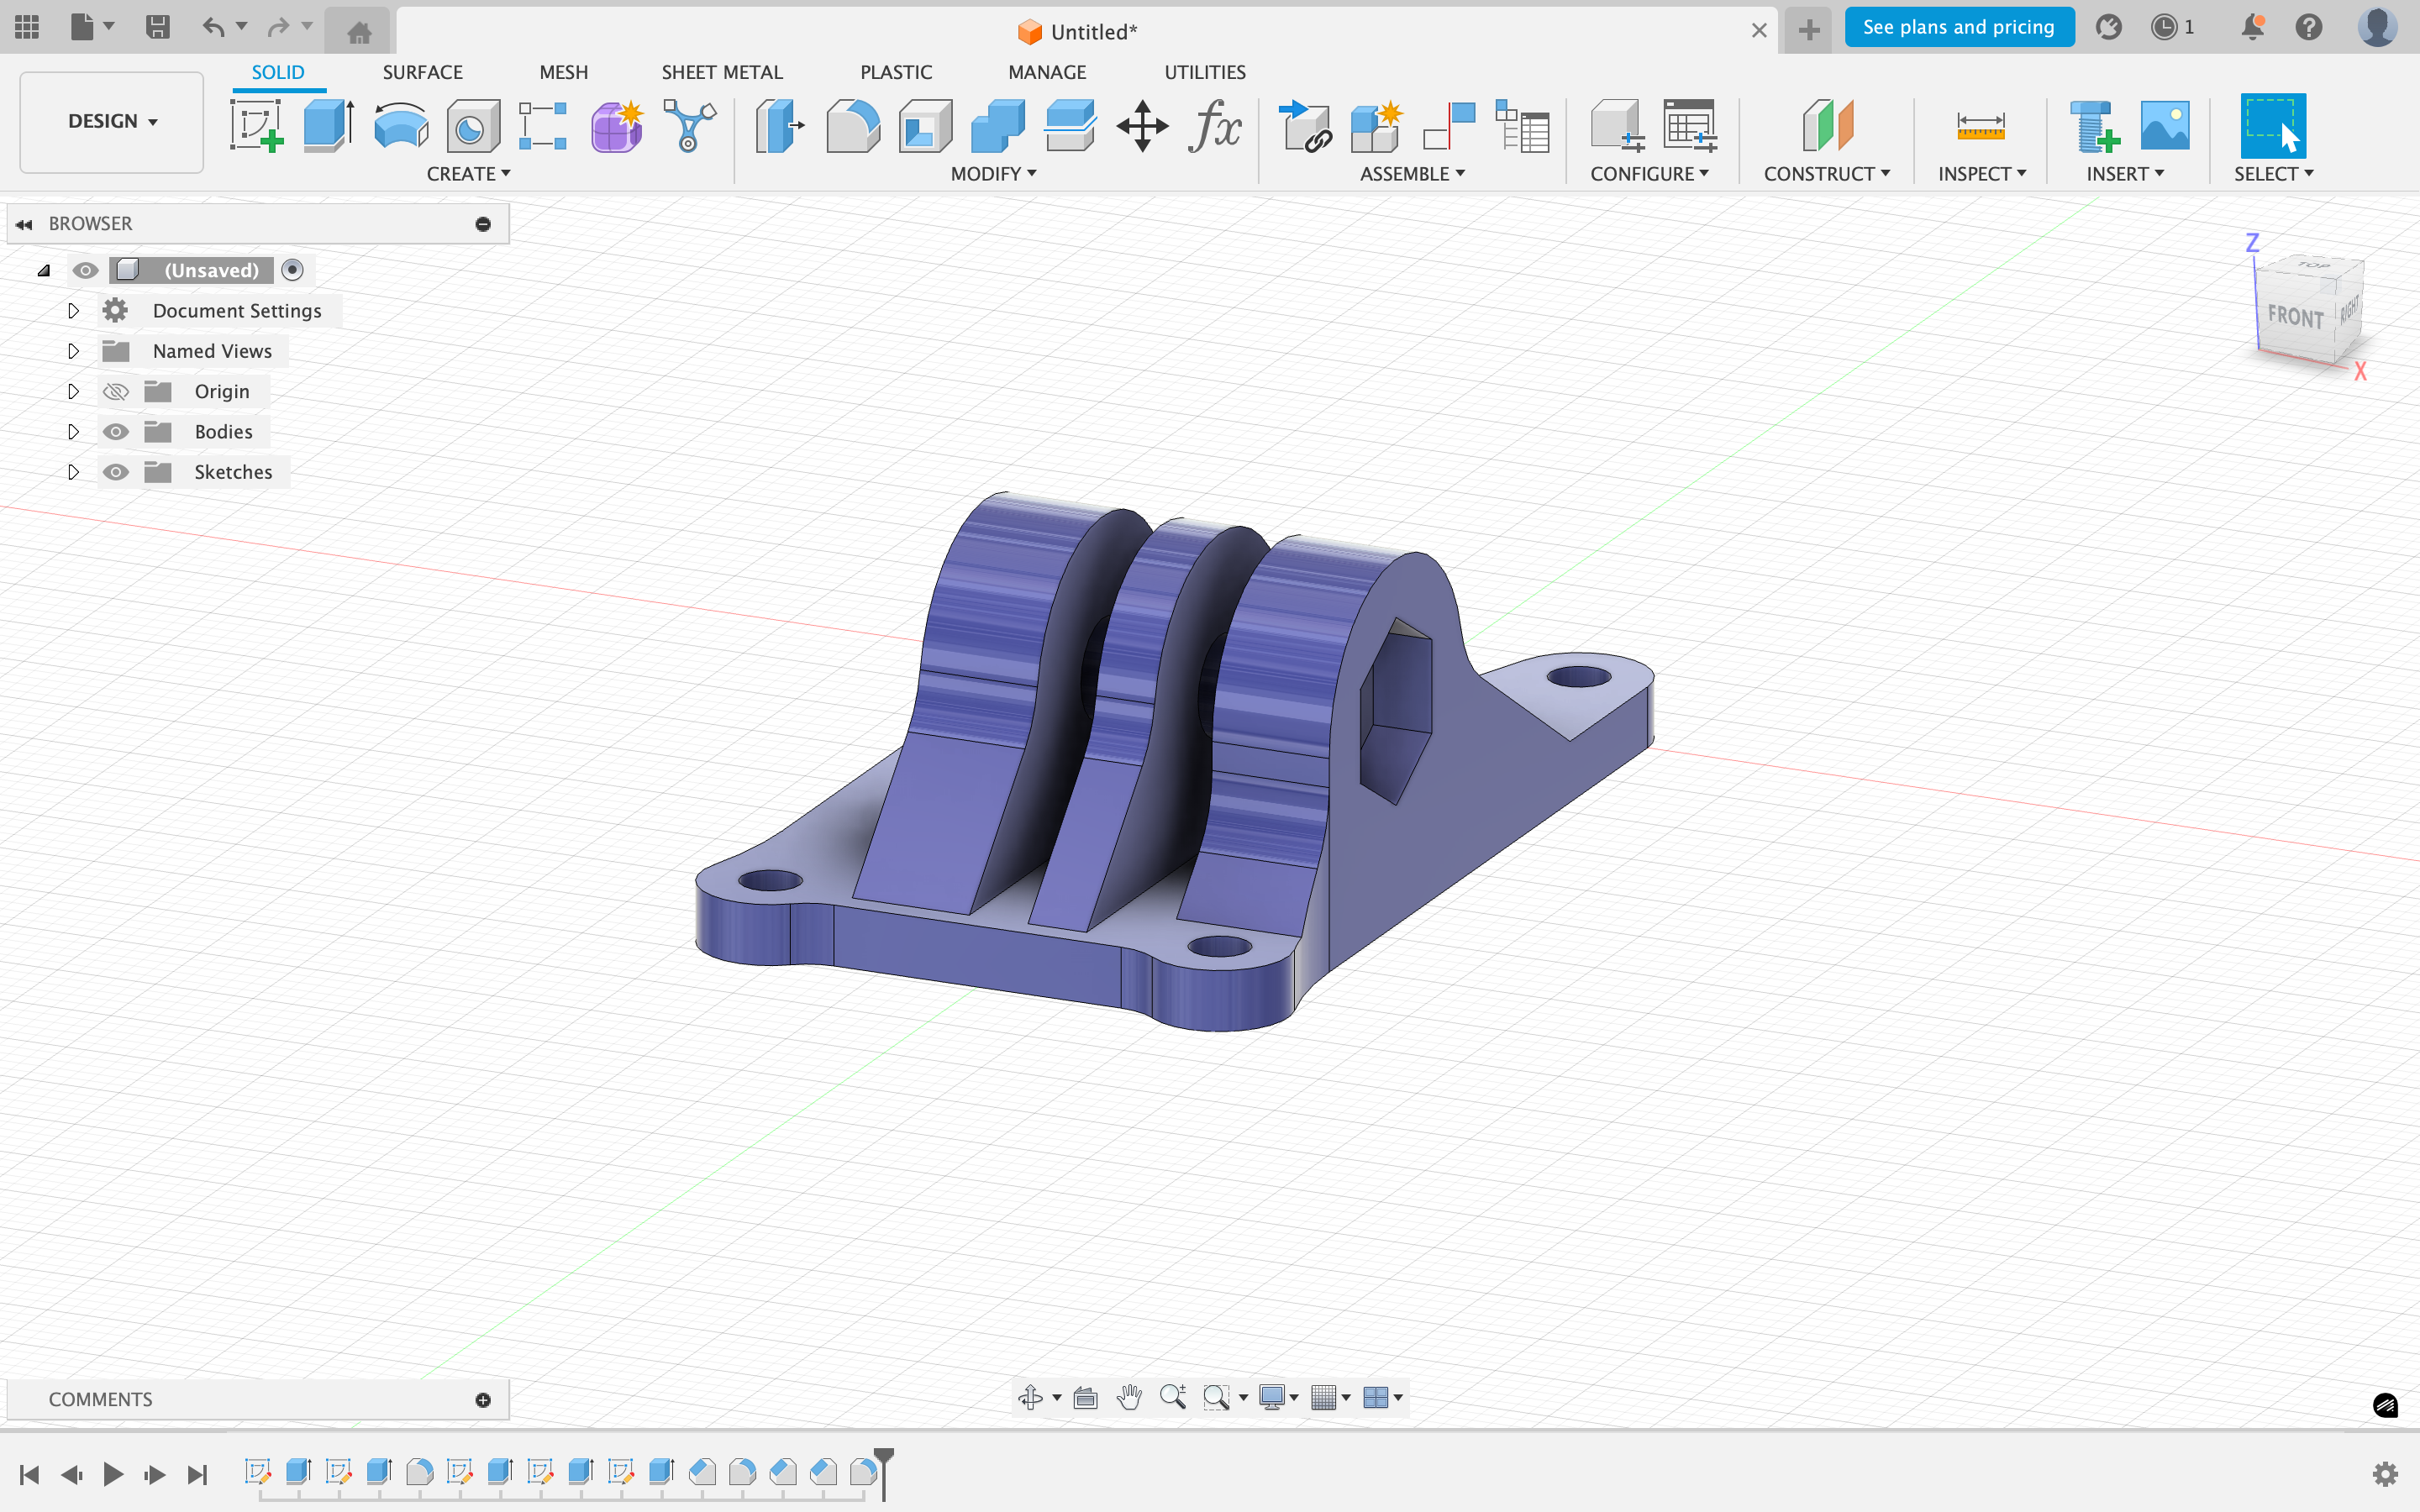This screenshot has width=2420, height=1512.
Task: Toggle visibility of Bodies folder
Action: coord(116,432)
